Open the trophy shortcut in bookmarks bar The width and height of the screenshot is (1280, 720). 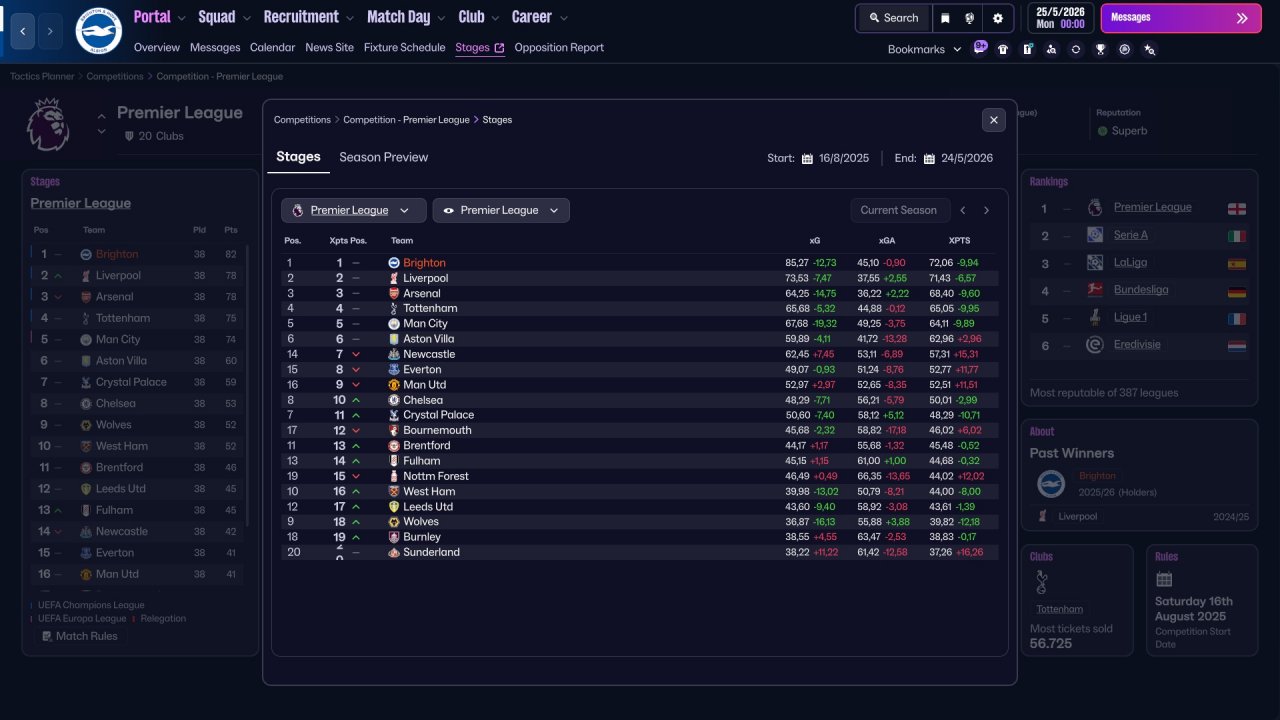coord(1100,49)
